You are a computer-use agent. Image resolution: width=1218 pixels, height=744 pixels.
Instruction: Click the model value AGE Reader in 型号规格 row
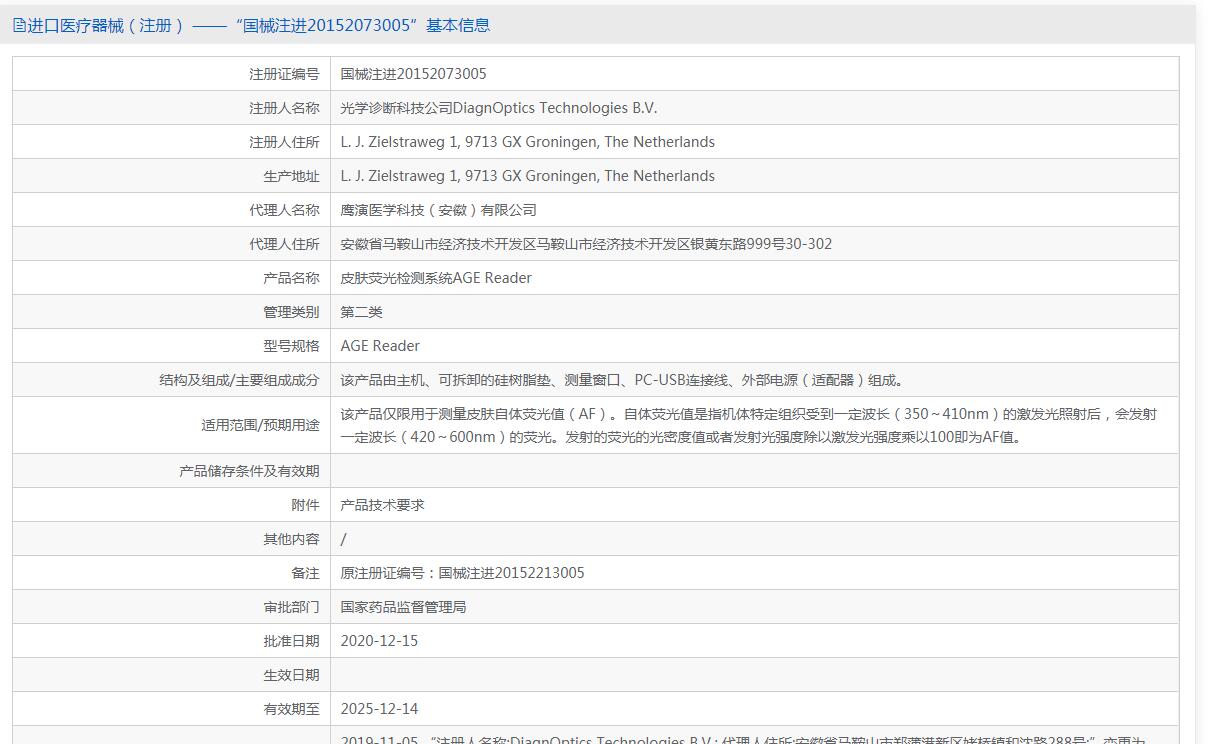[380, 346]
